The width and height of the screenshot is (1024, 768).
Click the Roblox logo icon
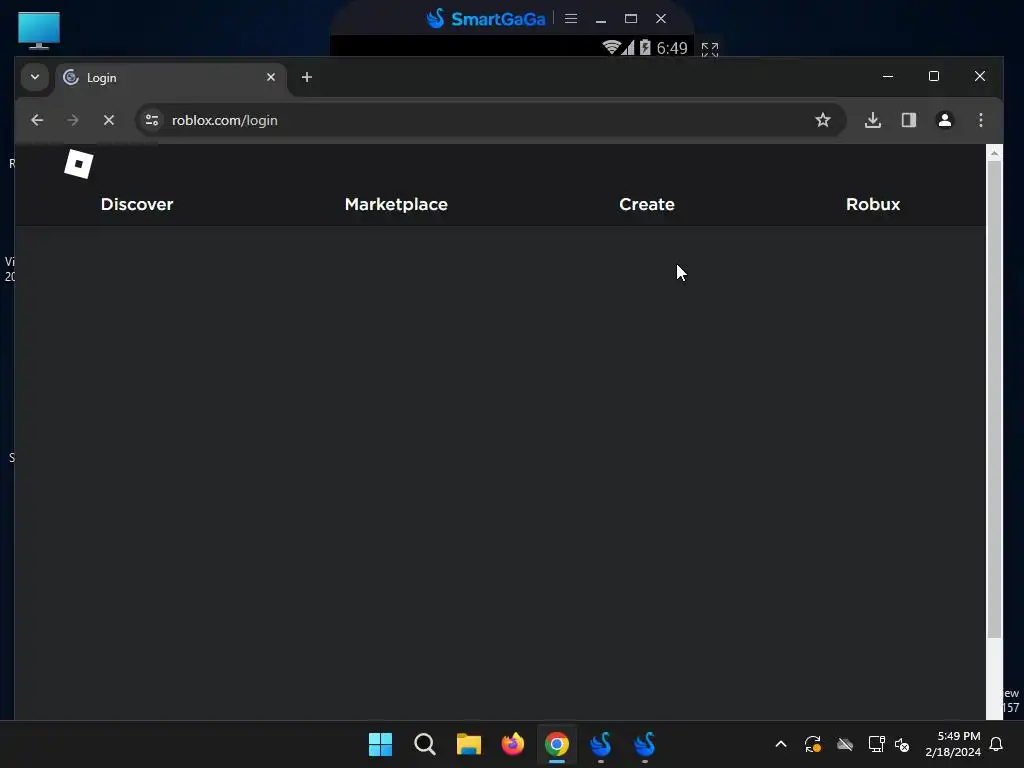[78, 164]
